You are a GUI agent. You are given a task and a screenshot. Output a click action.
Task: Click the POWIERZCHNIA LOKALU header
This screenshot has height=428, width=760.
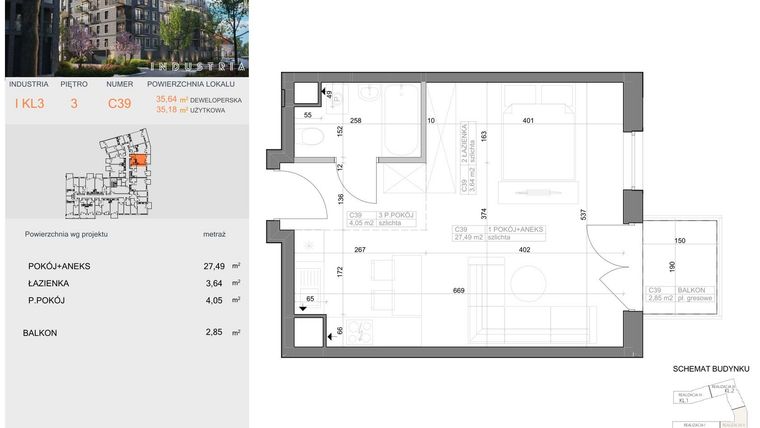191,84
